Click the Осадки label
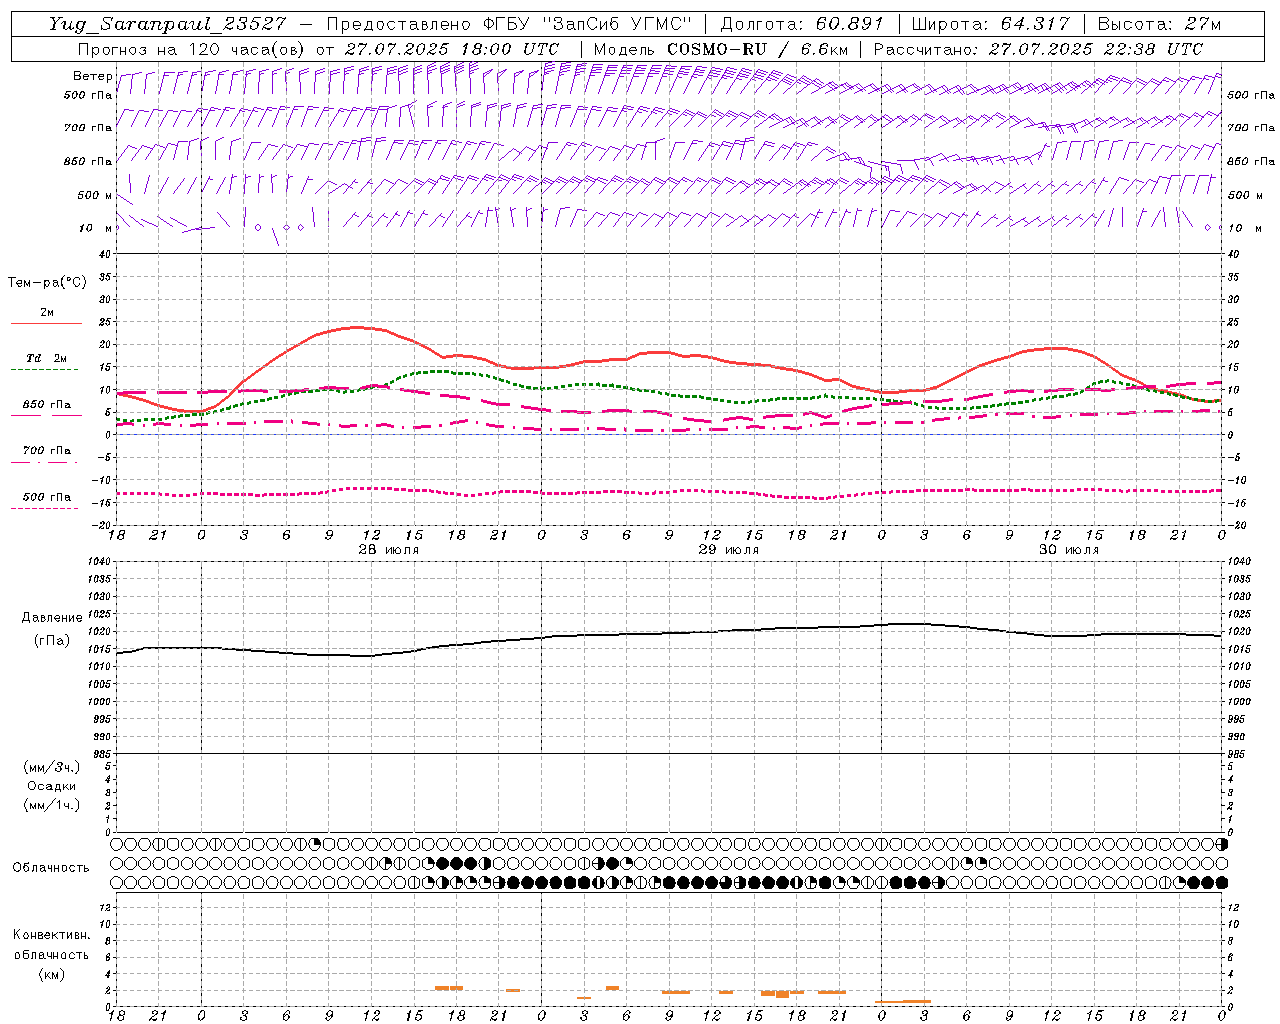 (52, 786)
